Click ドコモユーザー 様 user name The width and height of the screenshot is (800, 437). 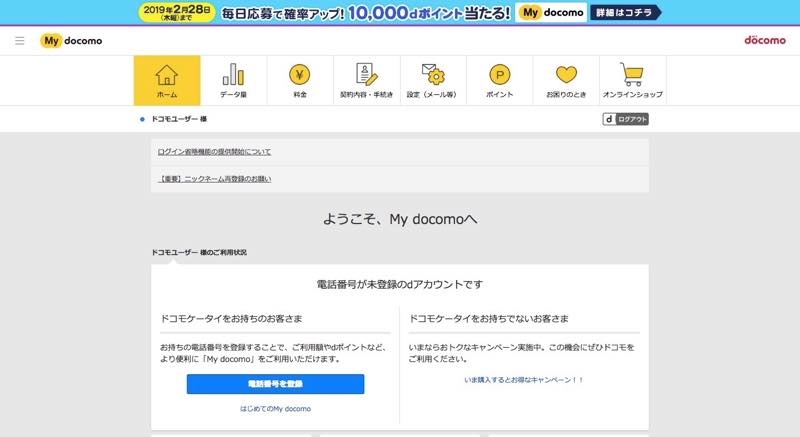pyautogui.click(x=179, y=119)
